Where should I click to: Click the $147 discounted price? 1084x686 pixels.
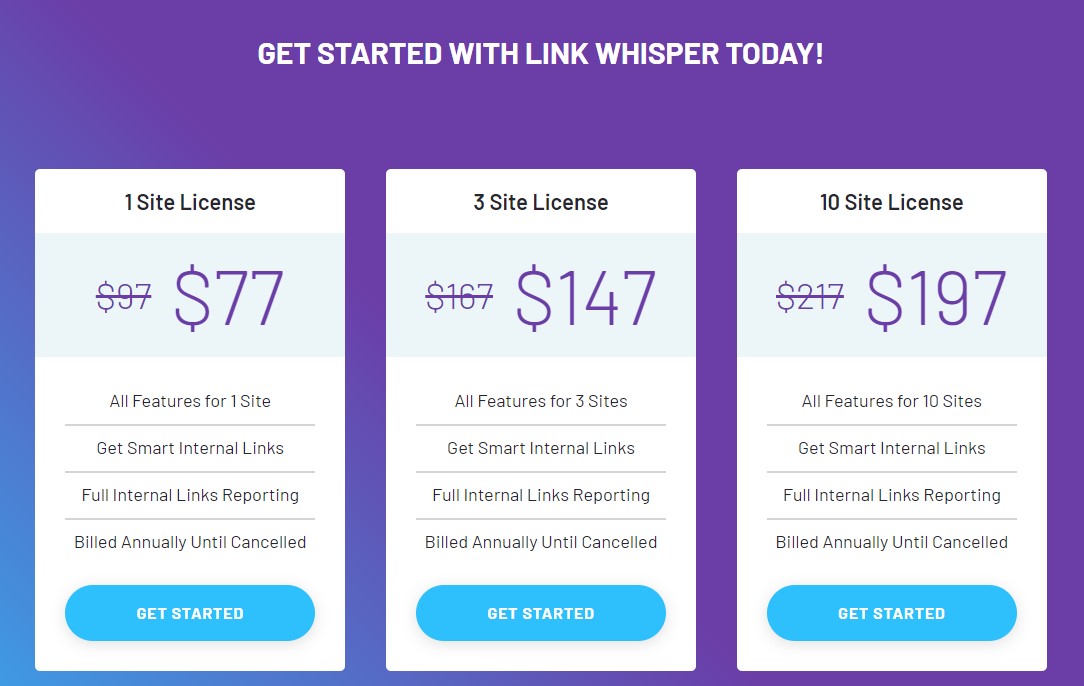(x=585, y=297)
